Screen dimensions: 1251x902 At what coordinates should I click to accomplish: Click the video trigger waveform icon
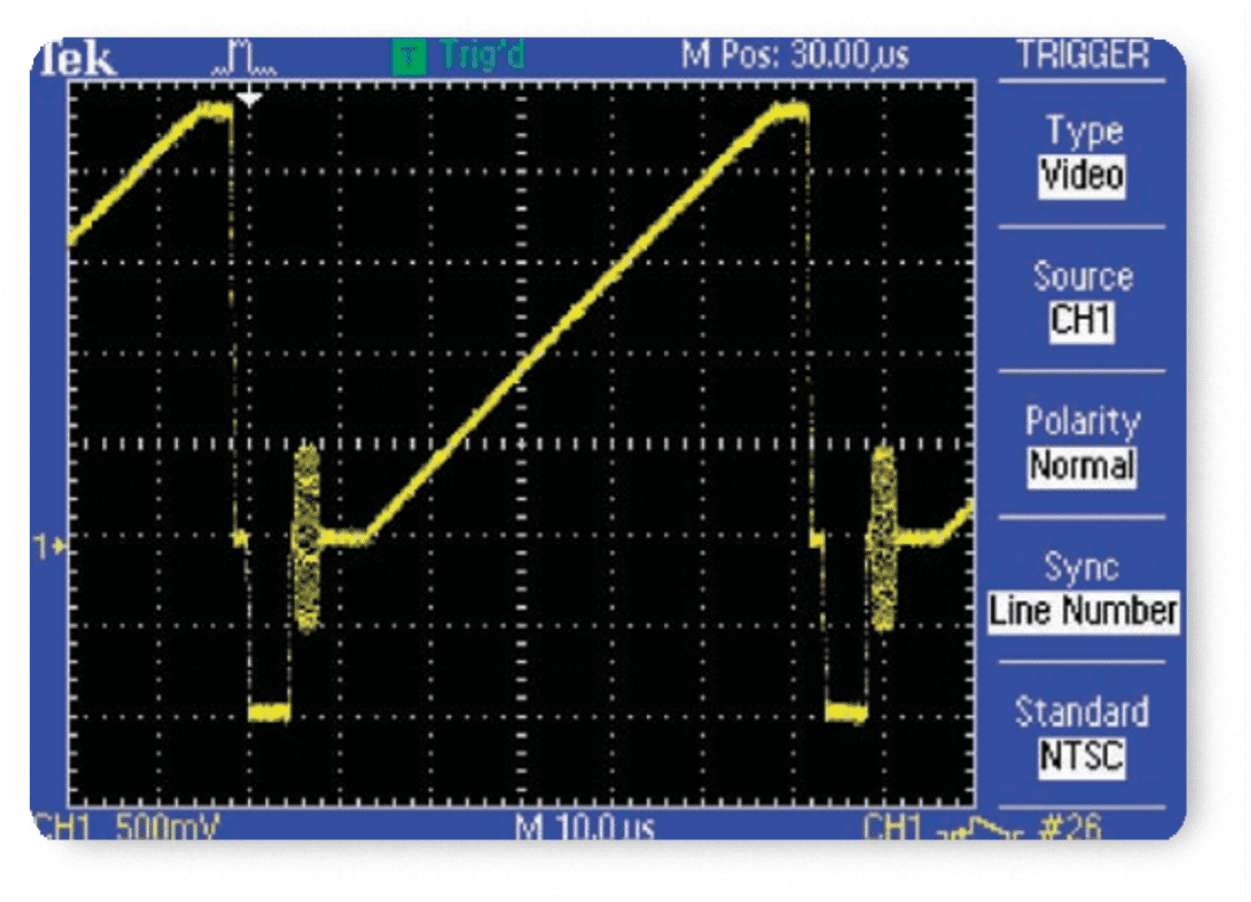click(x=985, y=828)
